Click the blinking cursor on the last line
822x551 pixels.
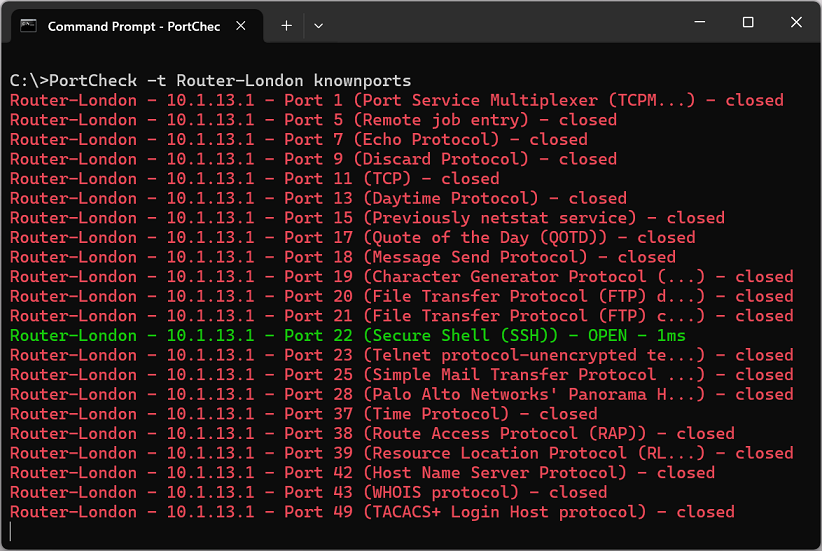12,531
